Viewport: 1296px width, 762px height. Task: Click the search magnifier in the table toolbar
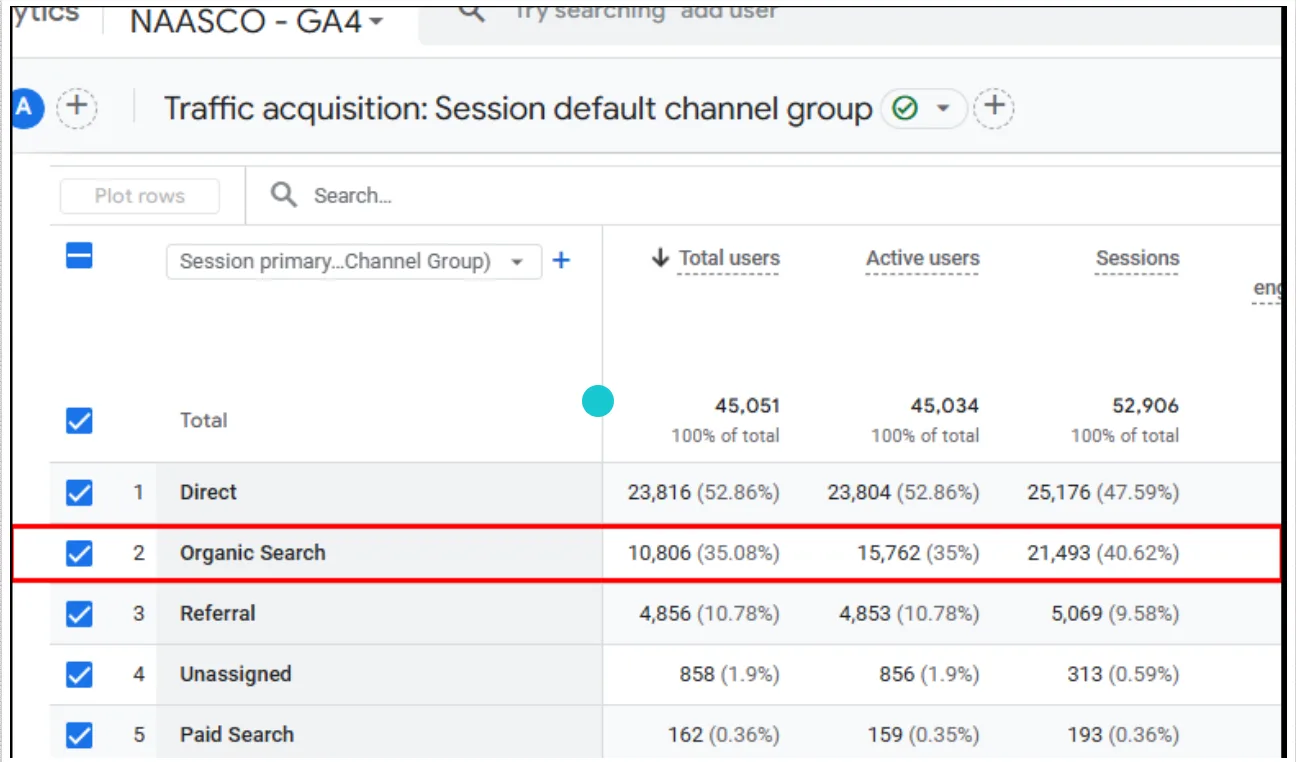click(283, 195)
